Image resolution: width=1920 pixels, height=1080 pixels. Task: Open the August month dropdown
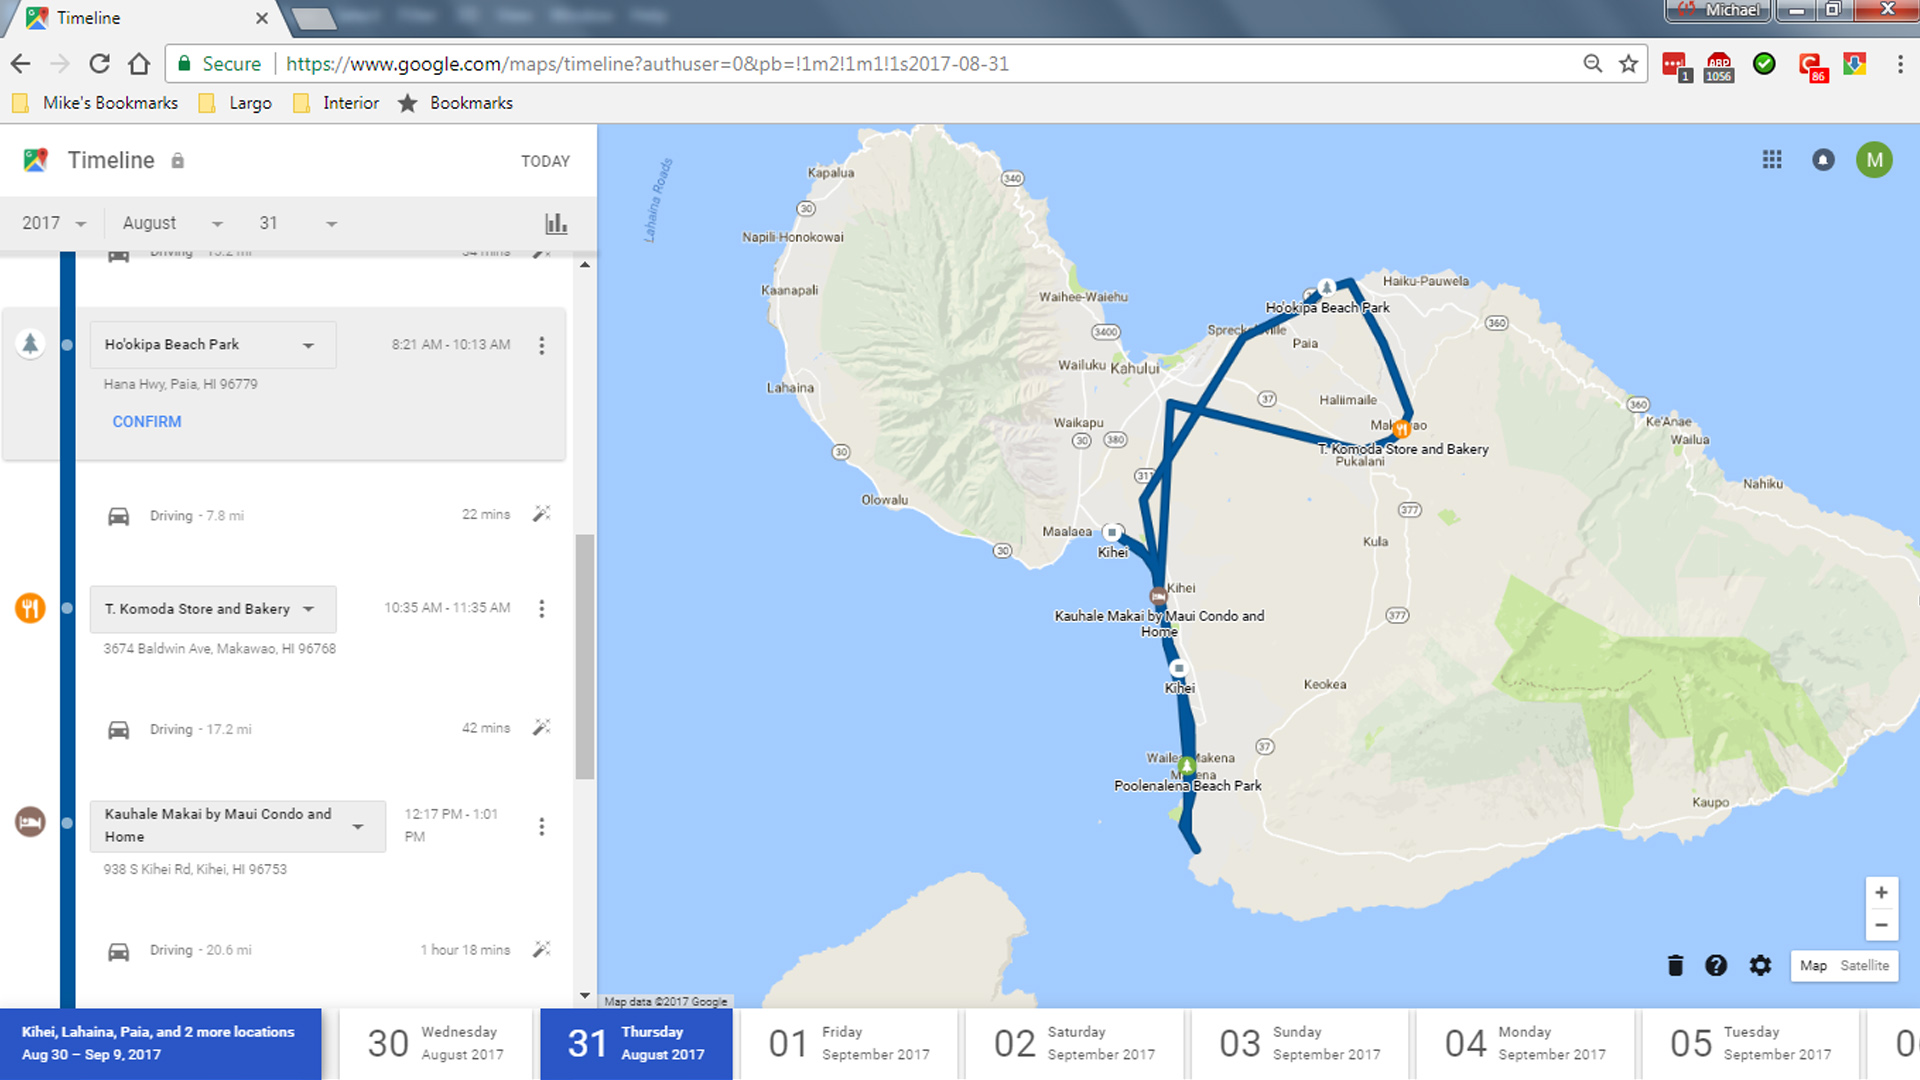pos(172,223)
